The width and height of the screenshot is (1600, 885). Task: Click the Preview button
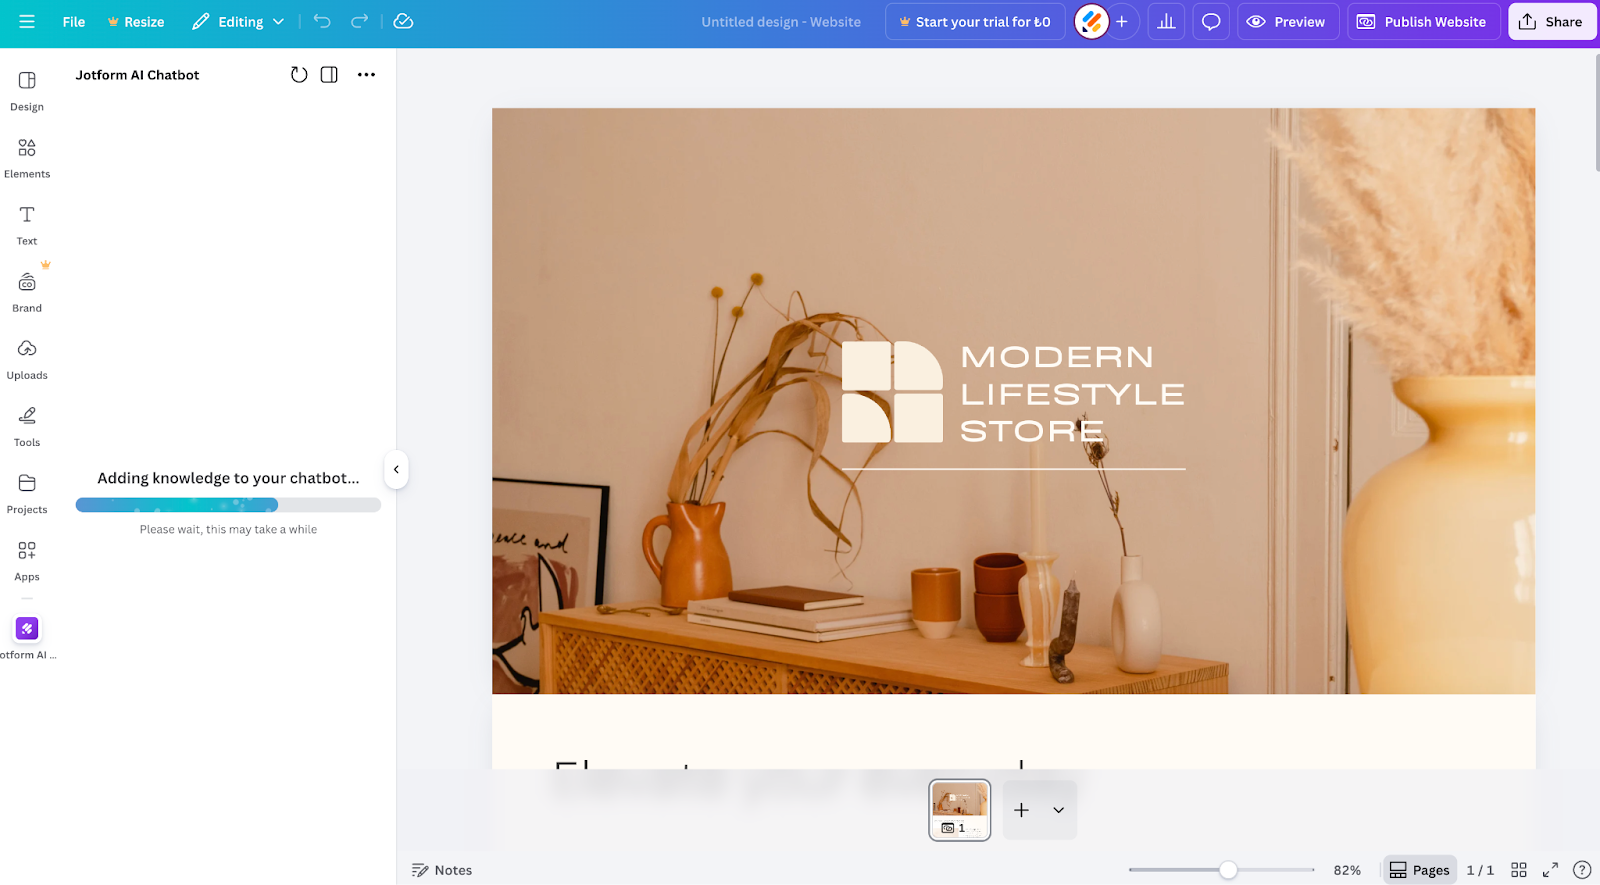[1288, 21]
